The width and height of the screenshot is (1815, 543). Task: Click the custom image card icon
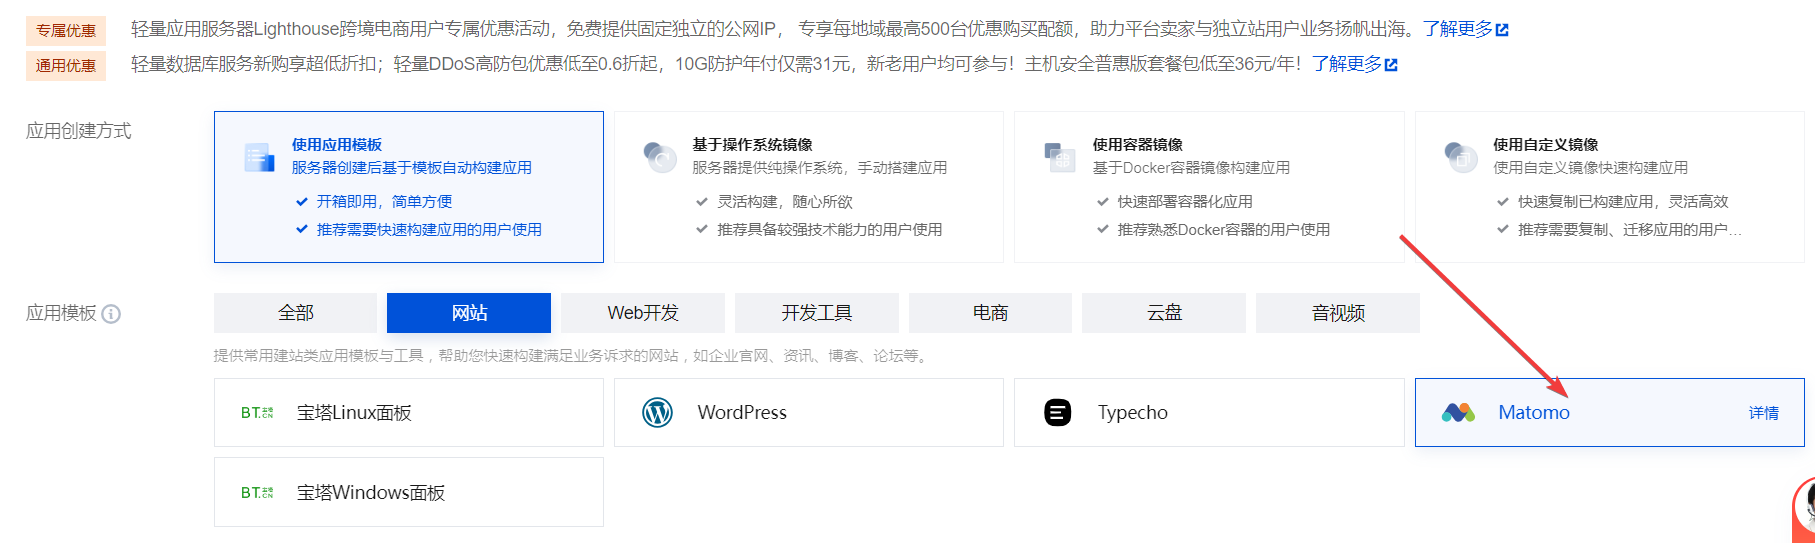[1461, 157]
